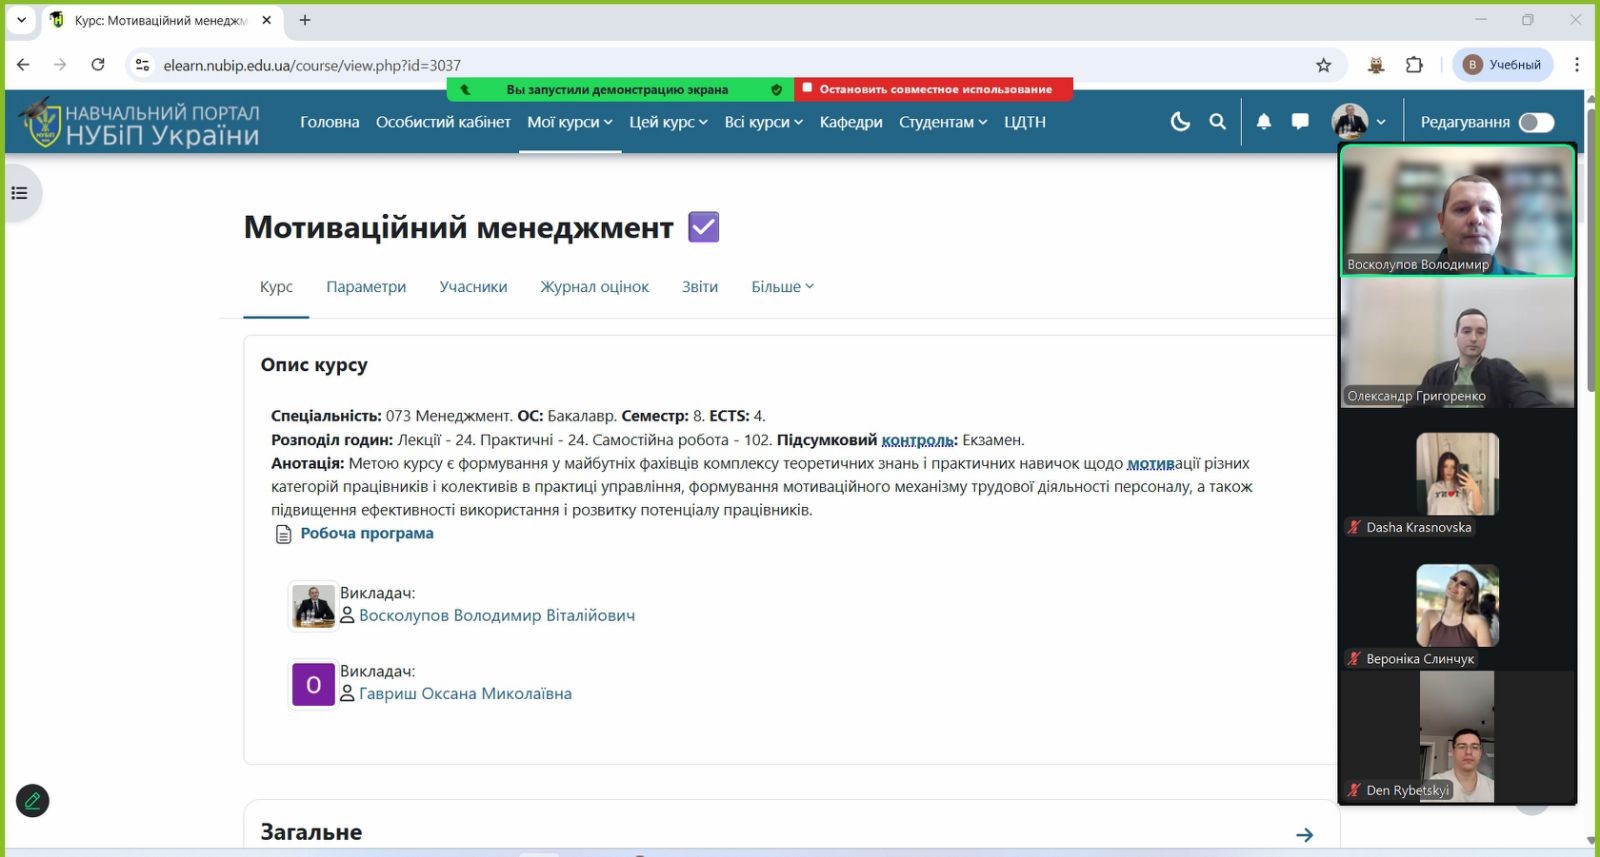
Task: Toggle the Редагування edit mode switch
Action: pyautogui.click(x=1536, y=122)
